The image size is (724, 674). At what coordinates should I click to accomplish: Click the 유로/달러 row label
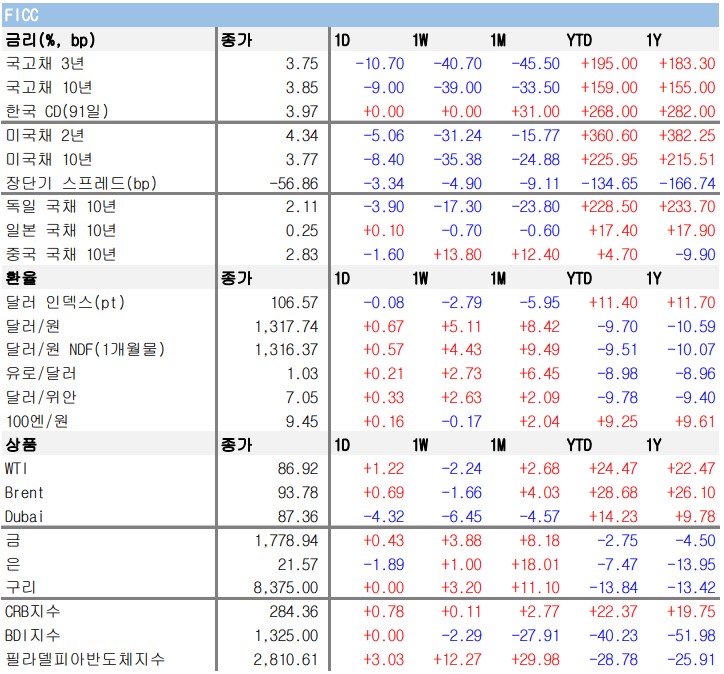coord(41,374)
